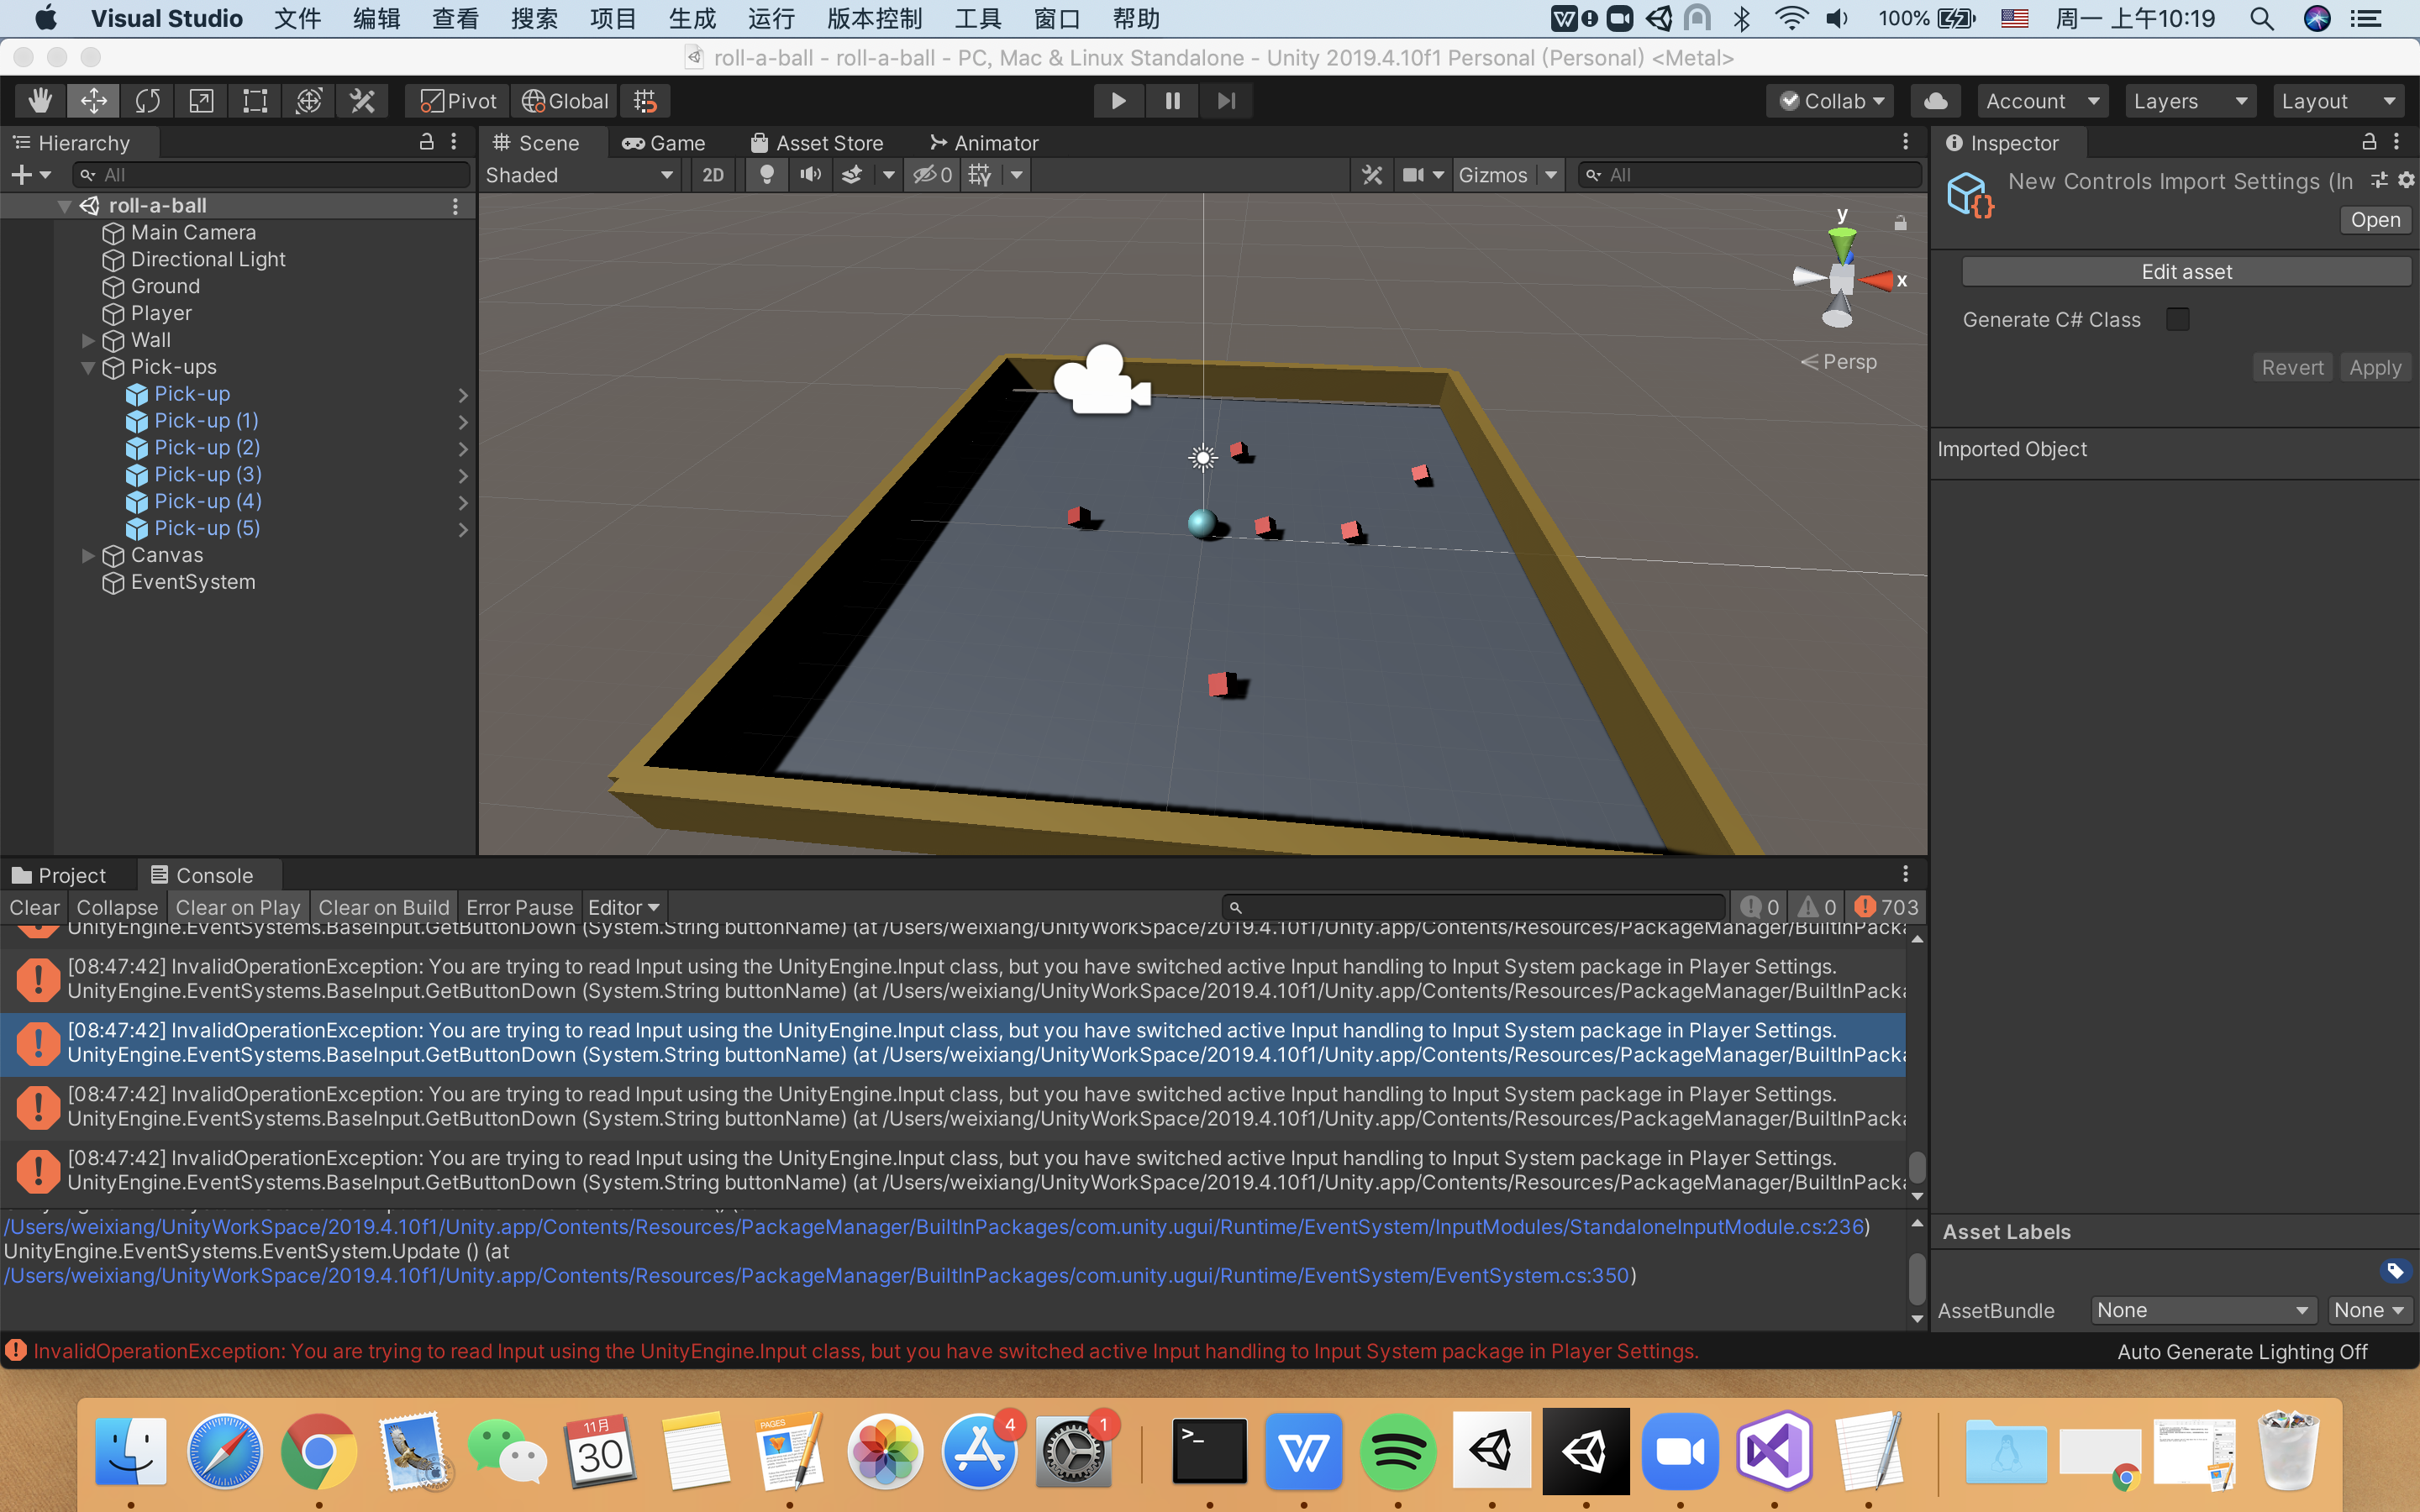Toggle Pivot handle position
The width and height of the screenshot is (2420, 1512).
tap(458, 101)
